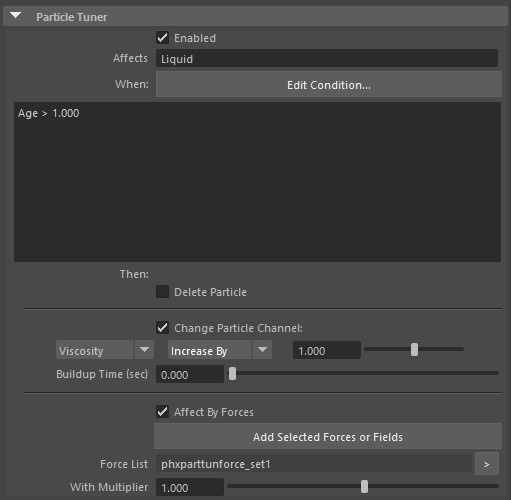Click the Affects field containing Liquid
Viewport: 511px width, 500px height.
click(x=327, y=58)
